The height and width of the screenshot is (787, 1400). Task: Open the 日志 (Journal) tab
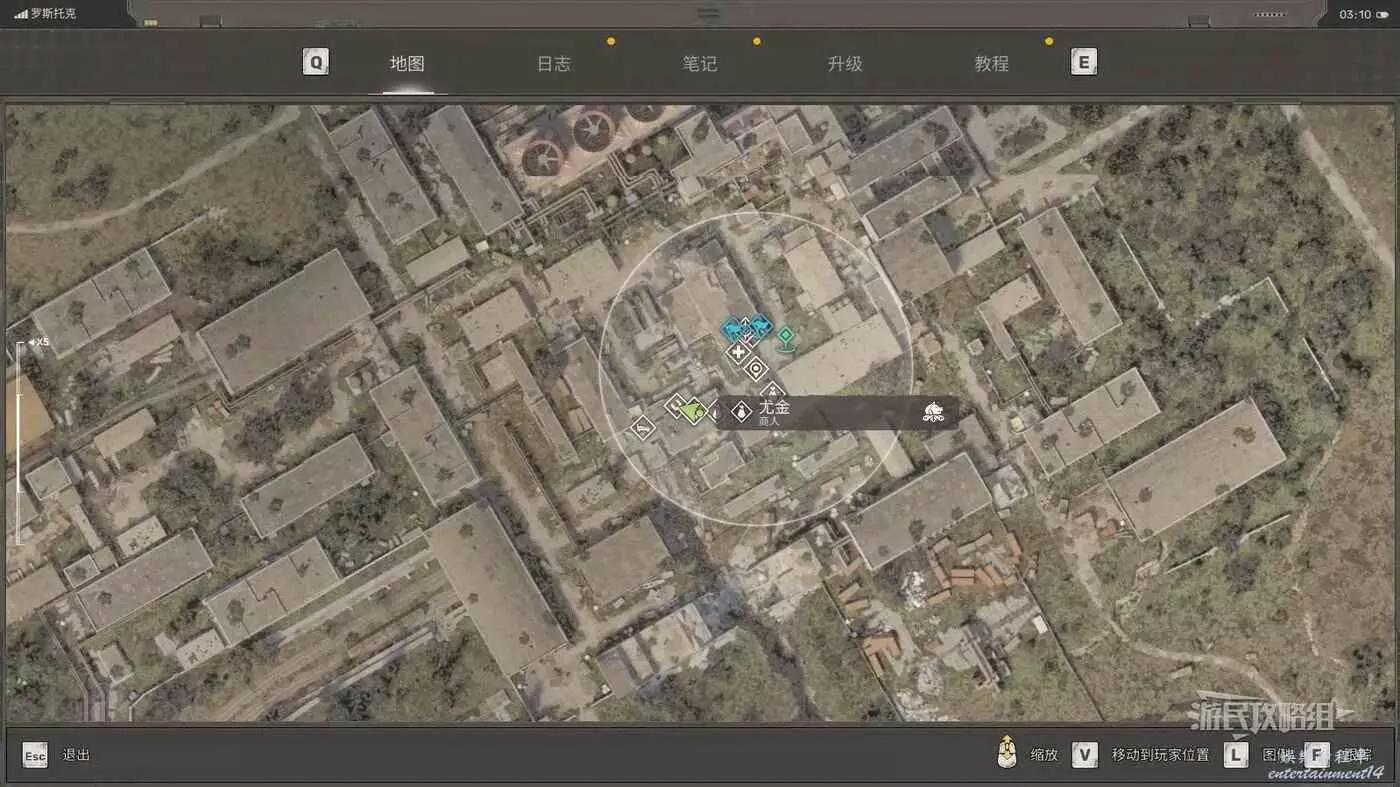(x=553, y=64)
